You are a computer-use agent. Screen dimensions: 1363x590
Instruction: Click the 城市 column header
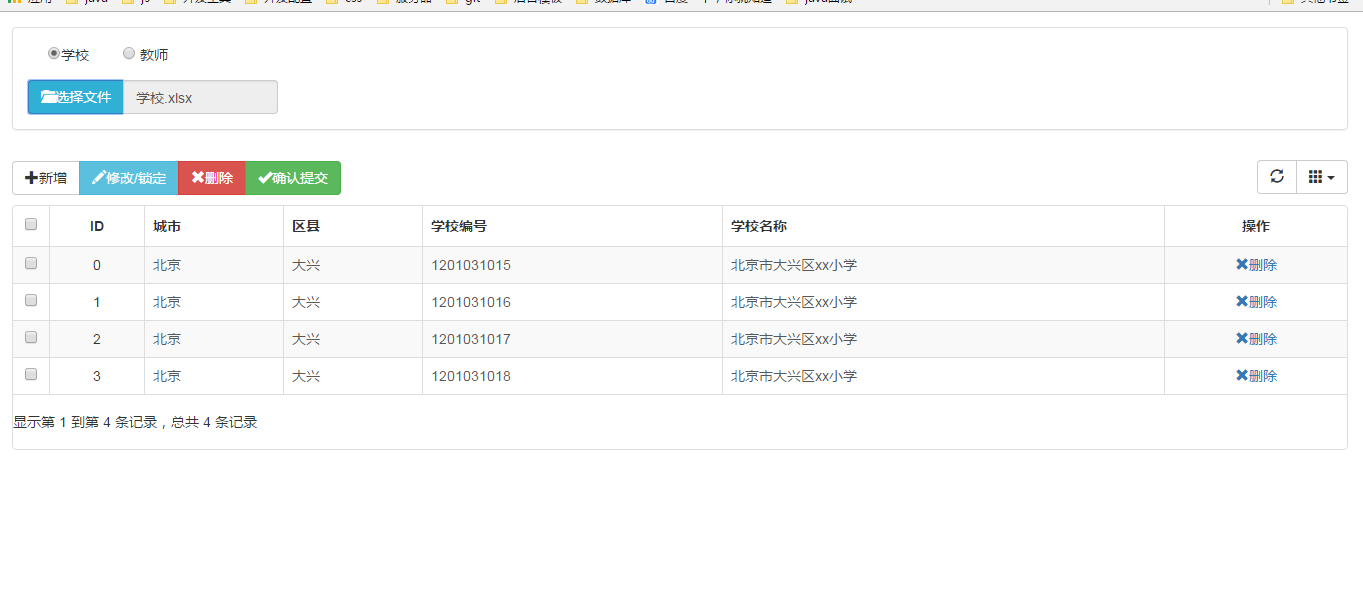tap(214, 226)
